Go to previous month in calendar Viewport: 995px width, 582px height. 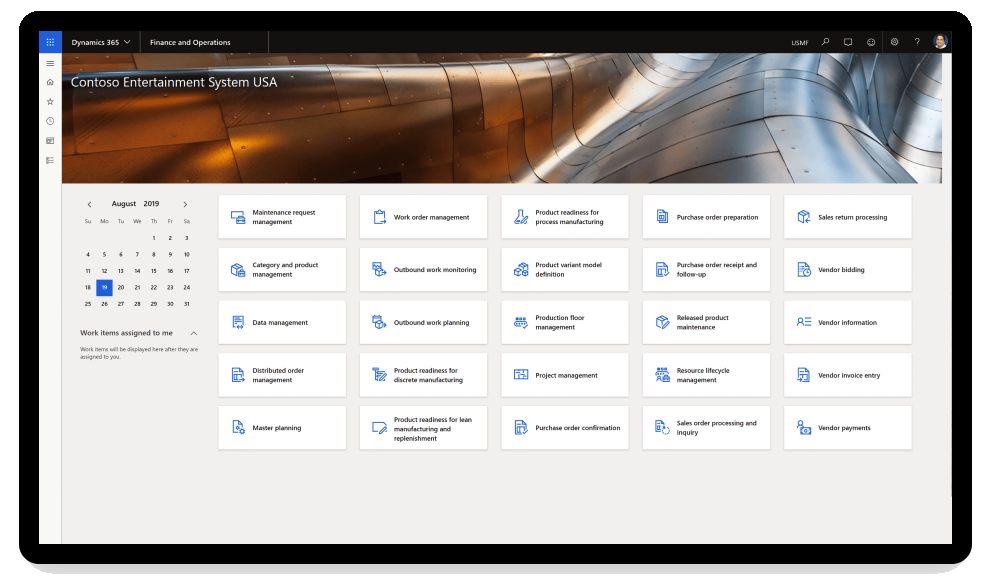(x=89, y=204)
